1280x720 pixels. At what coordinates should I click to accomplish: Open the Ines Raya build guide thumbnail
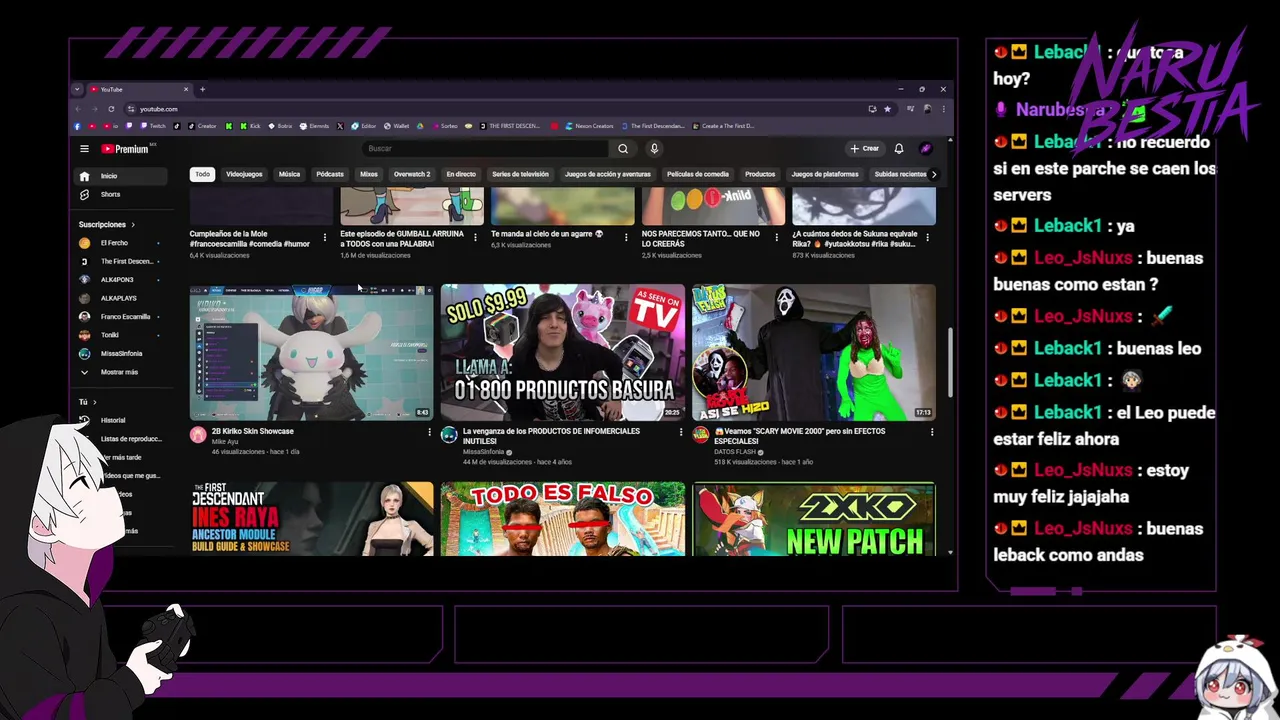(312, 519)
